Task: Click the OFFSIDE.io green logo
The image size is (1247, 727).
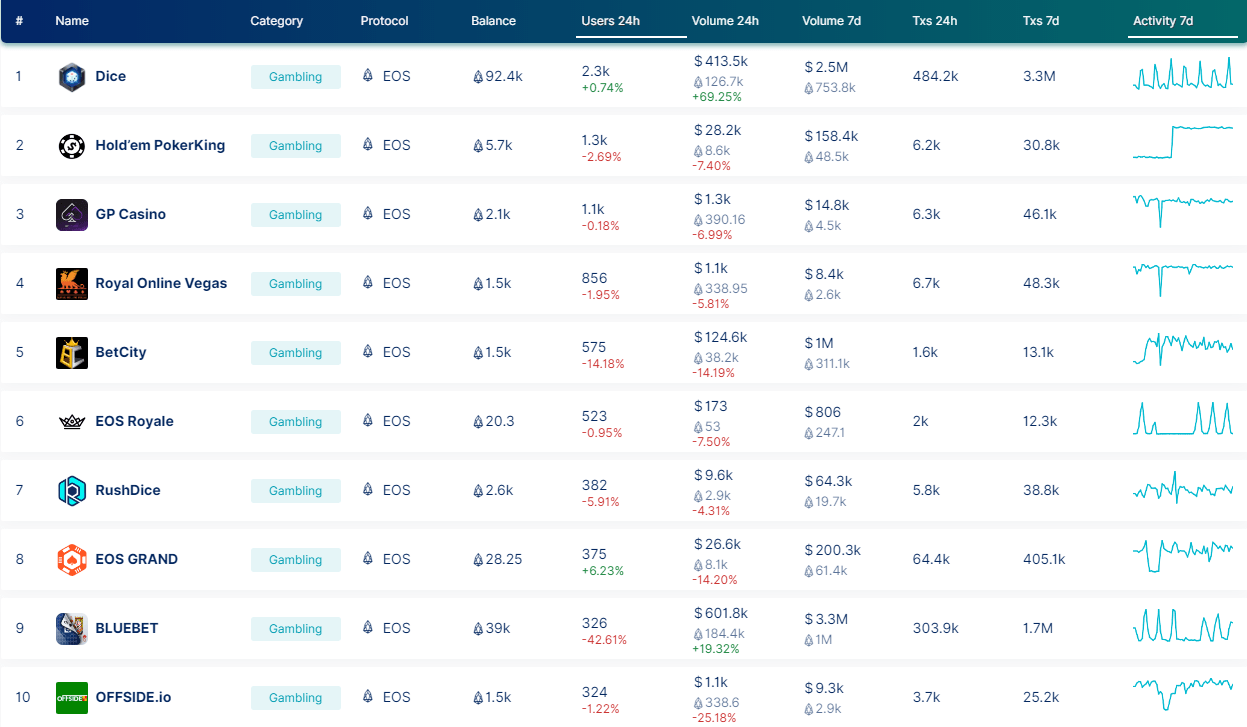Action: click(x=72, y=698)
